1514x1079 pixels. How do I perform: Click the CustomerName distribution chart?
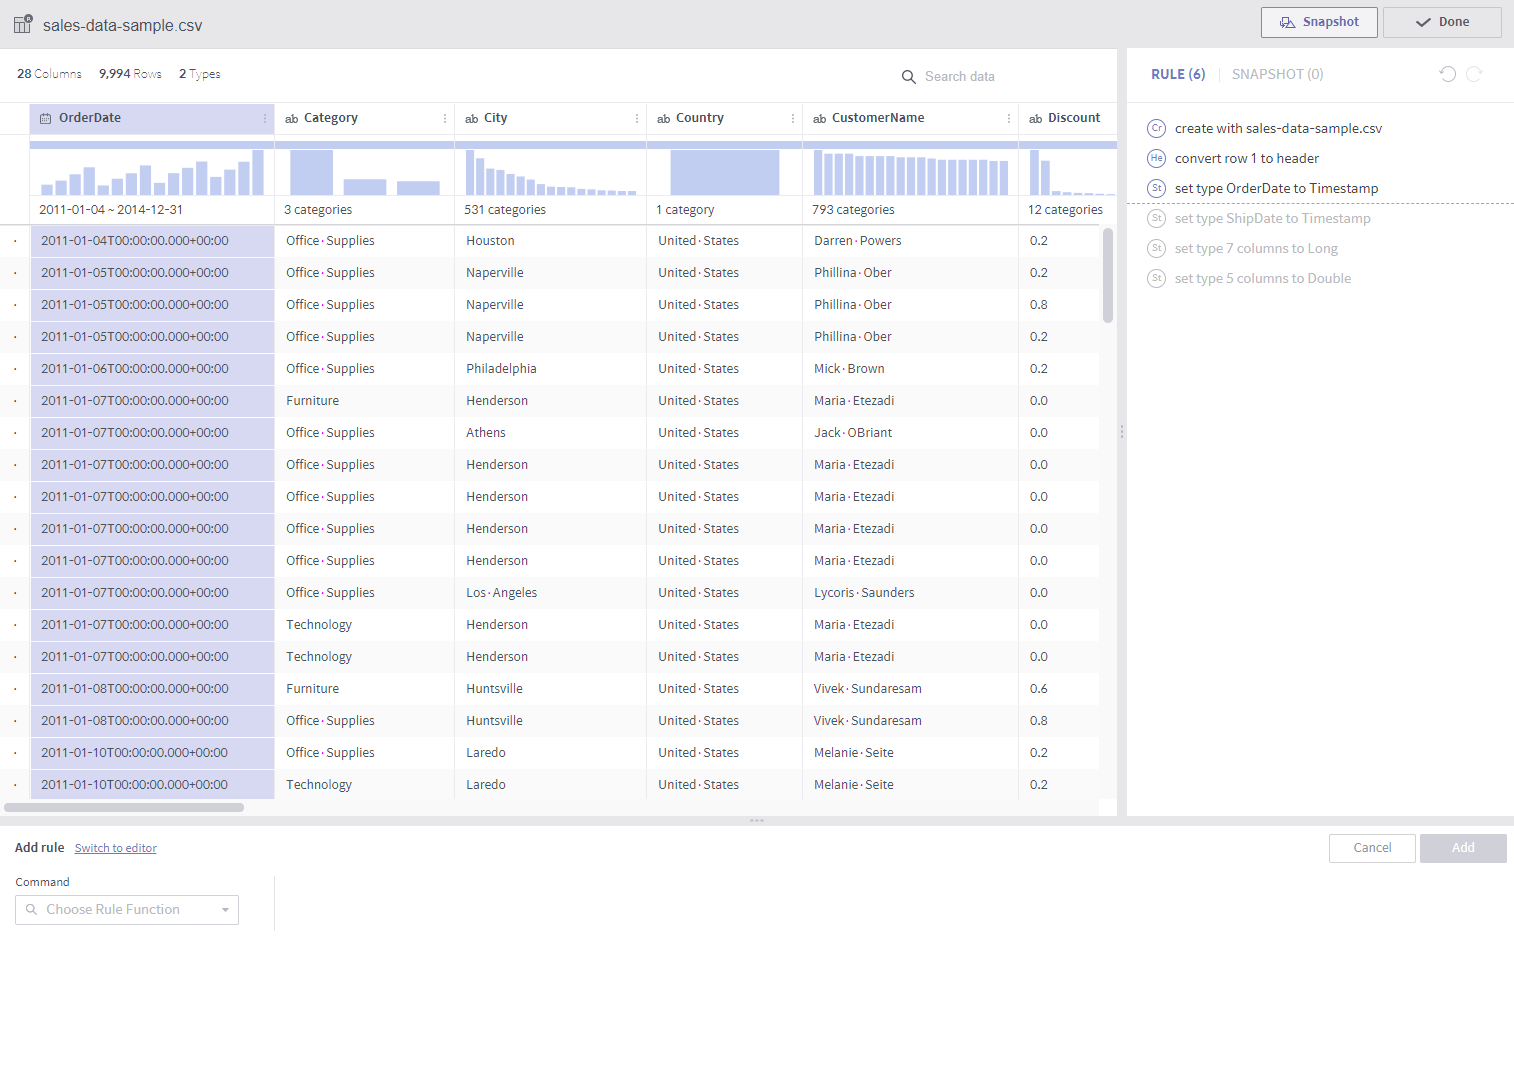911,172
